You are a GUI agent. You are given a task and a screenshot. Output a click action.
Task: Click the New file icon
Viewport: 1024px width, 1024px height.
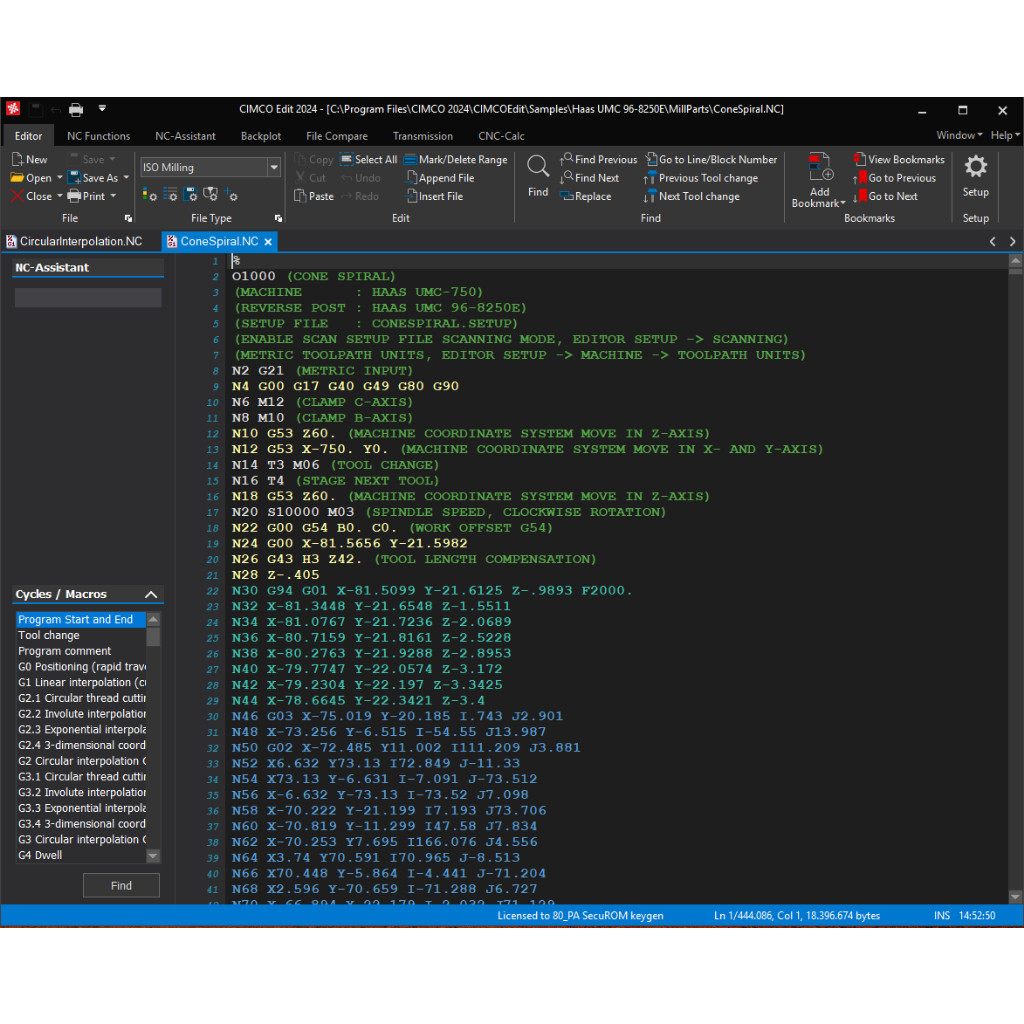(x=18, y=159)
